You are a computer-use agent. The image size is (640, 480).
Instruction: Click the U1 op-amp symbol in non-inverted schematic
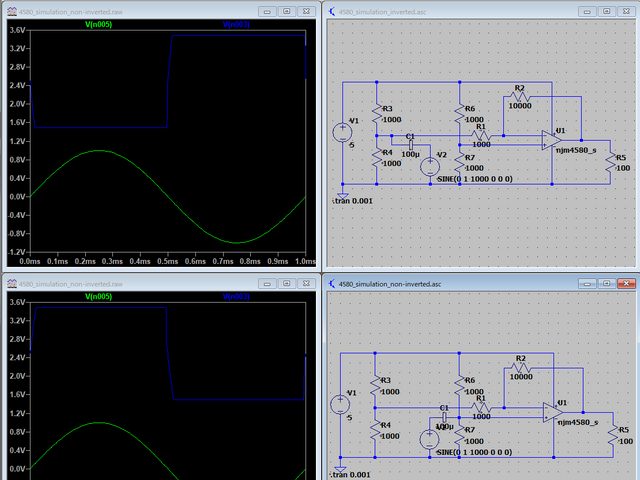click(553, 413)
